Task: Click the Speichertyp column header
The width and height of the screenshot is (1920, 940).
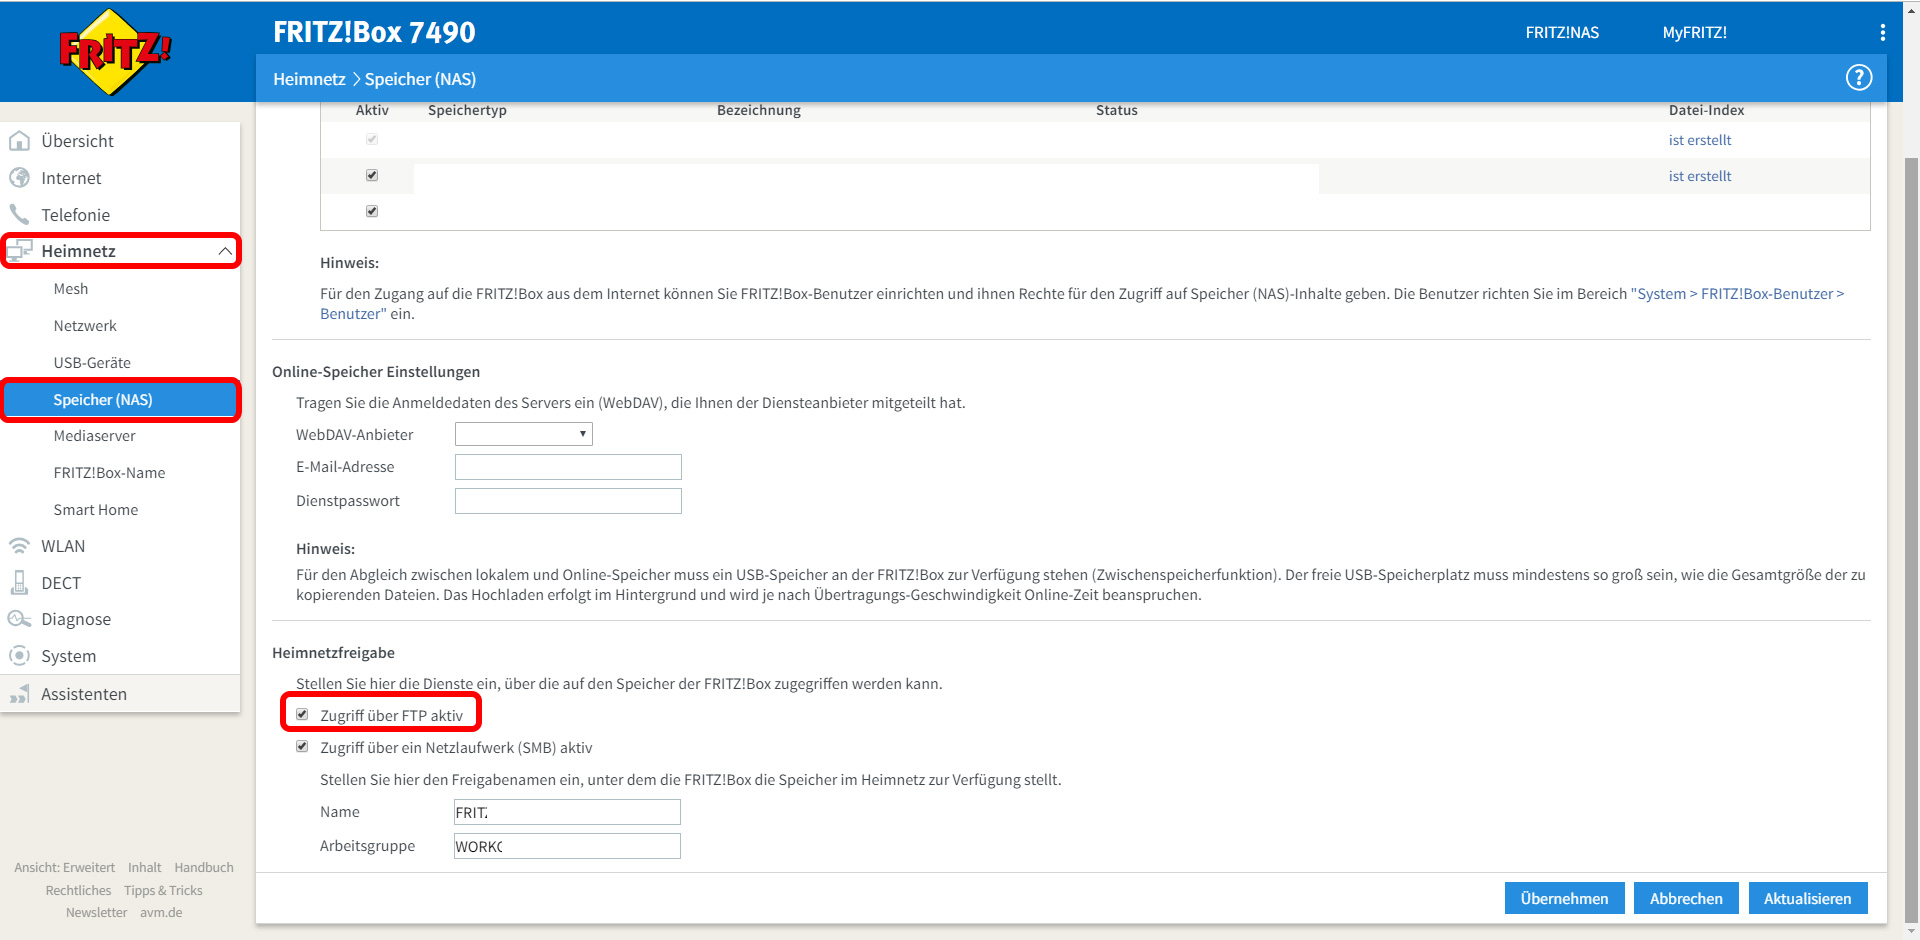Action: click(x=467, y=110)
